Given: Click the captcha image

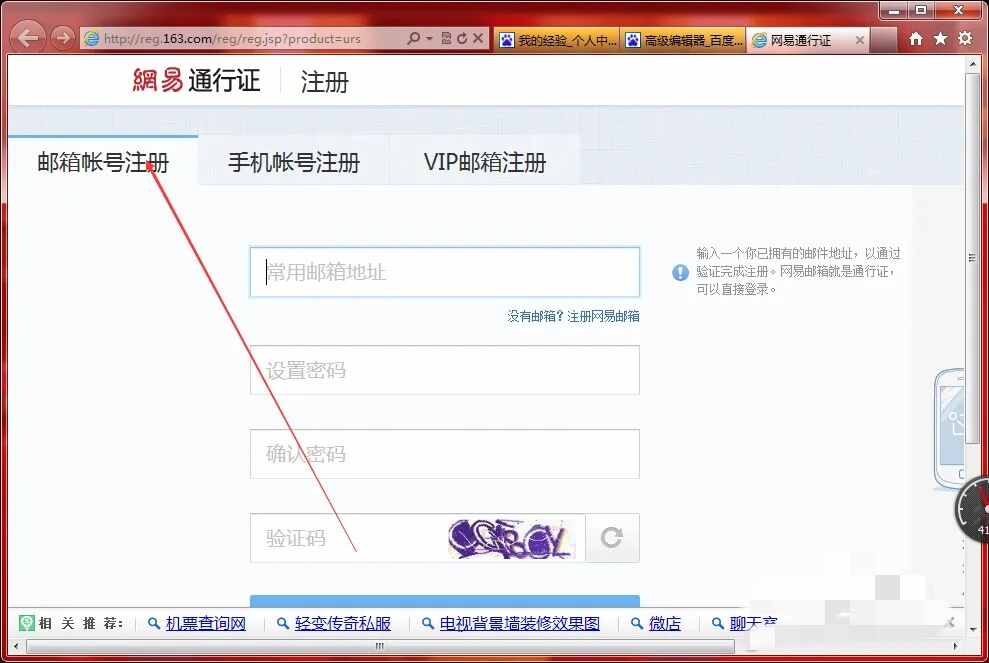Looking at the screenshot, I should pyautogui.click(x=512, y=538).
